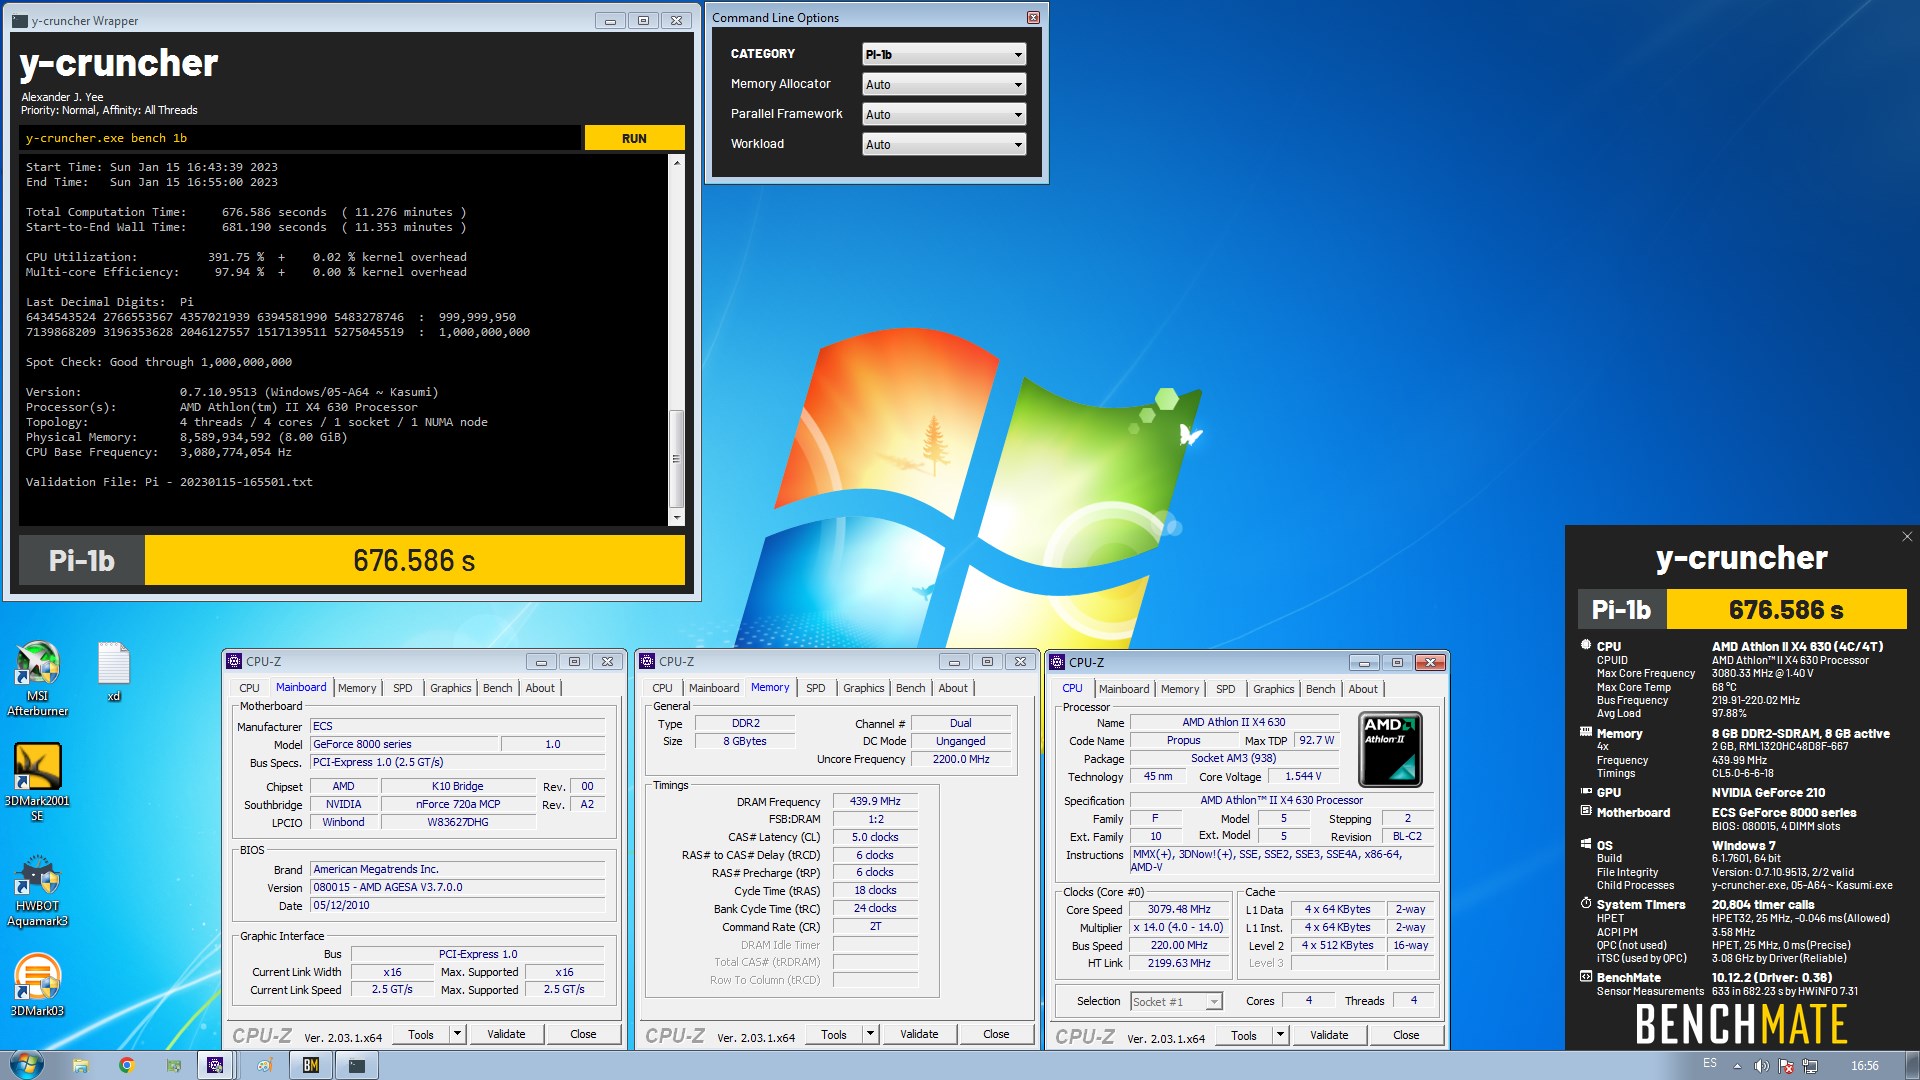Image resolution: width=1920 pixels, height=1080 pixels.
Task: Launch 3DMark2001 SE desktop shortcut
Action: coord(37,782)
